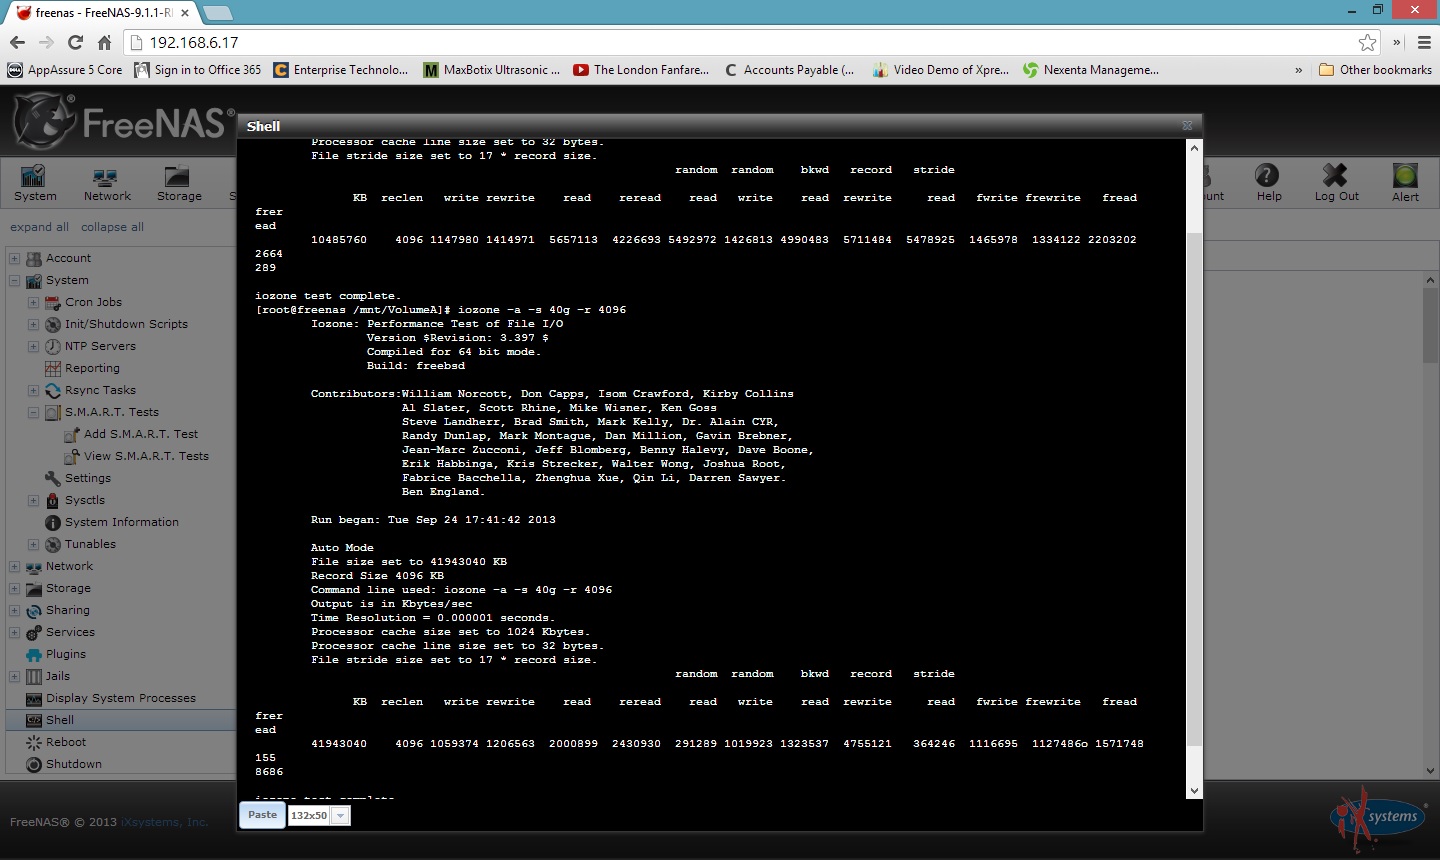This screenshot has width=1440, height=860.
Task: Open Other bookmarks folder
Action: click(x=1376, y=70)
